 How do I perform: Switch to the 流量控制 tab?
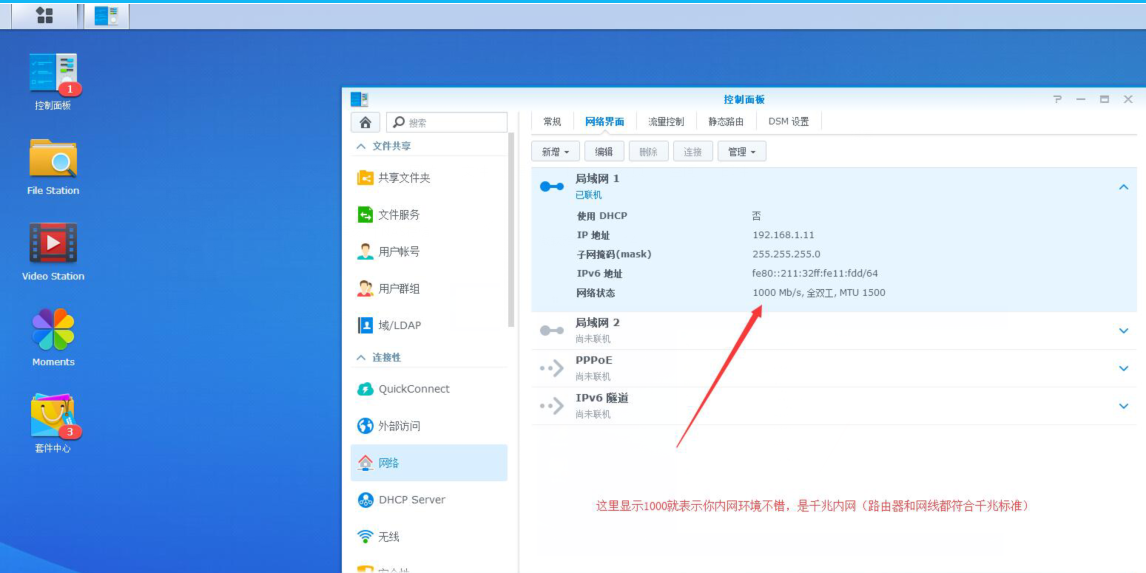[x=666, y=121]
